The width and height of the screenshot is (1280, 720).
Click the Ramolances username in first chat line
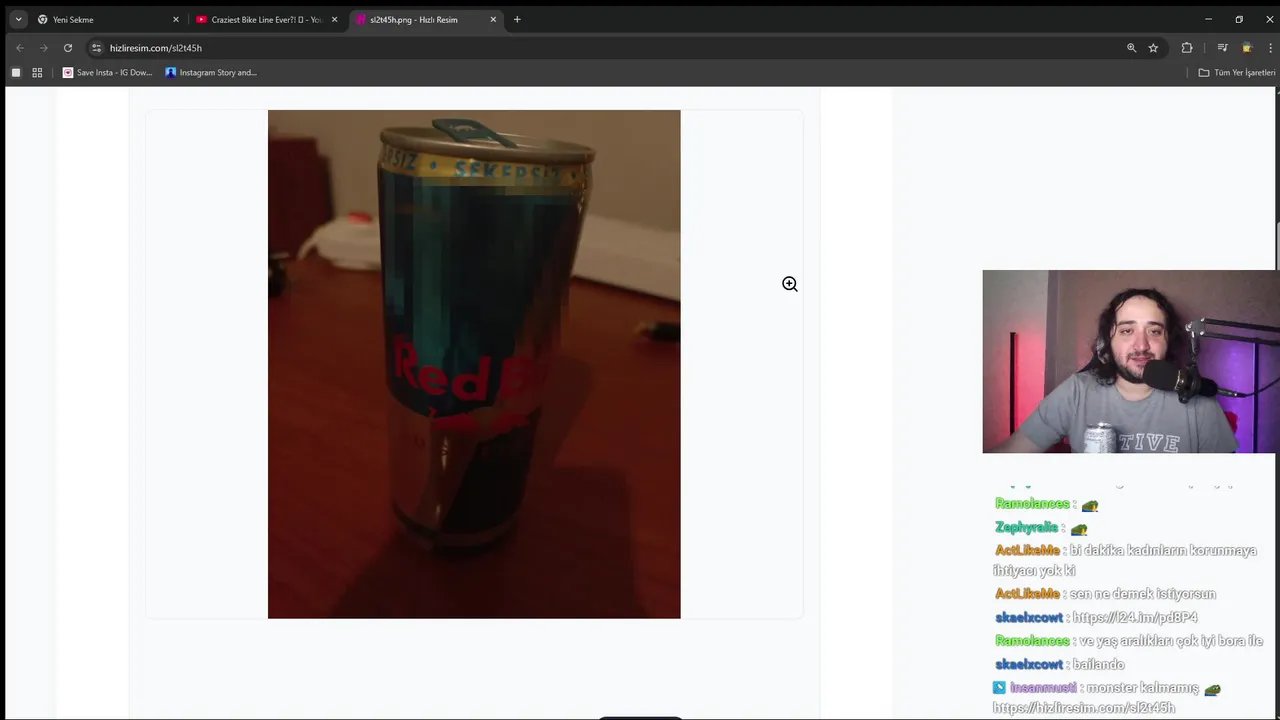click(x=1031, y=504)
